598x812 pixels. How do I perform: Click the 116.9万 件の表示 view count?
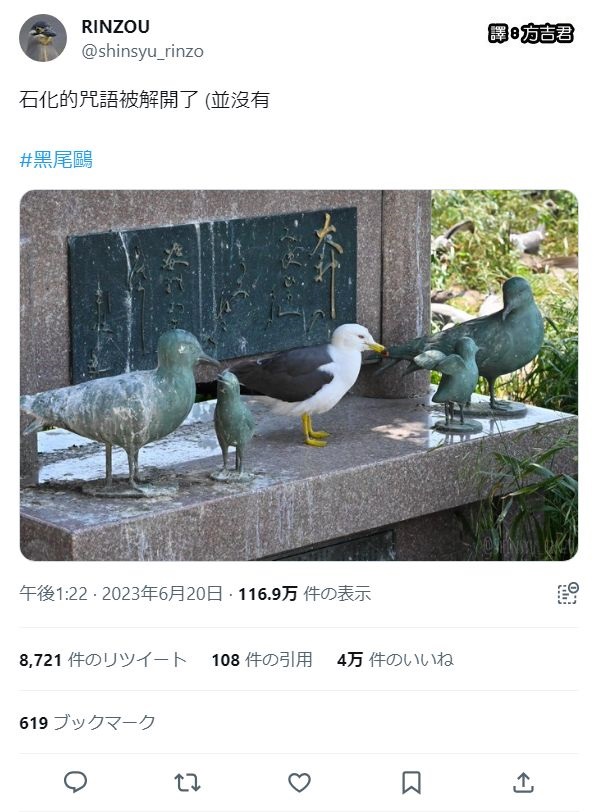pyautogui.click(x=304, y=593)
